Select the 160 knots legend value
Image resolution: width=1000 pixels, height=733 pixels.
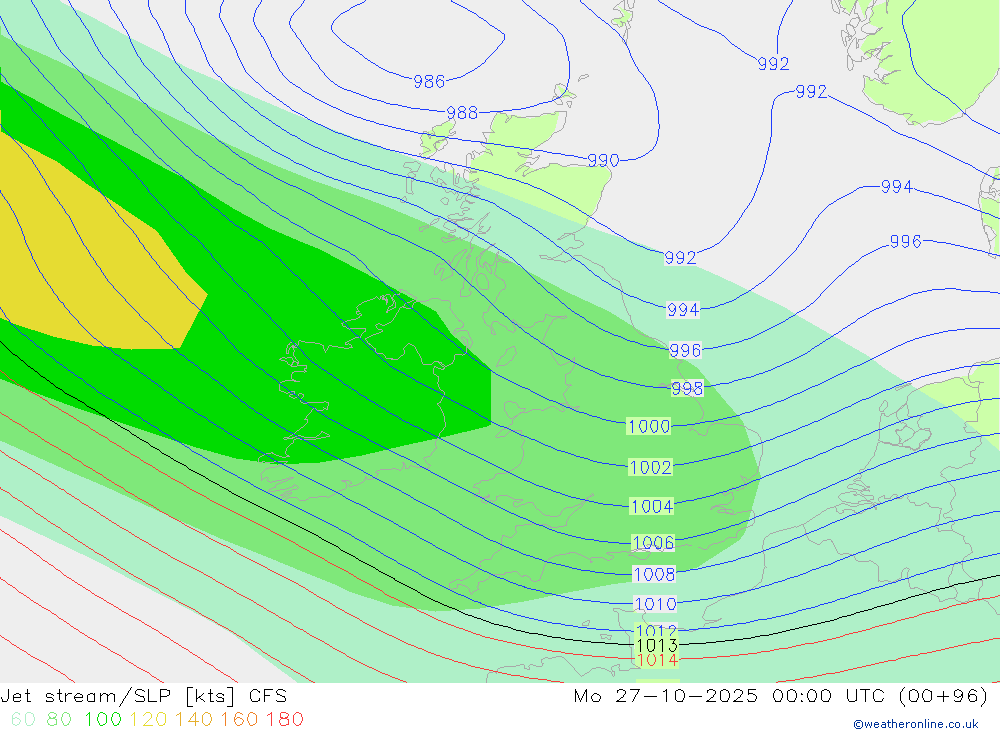(239, 720)
